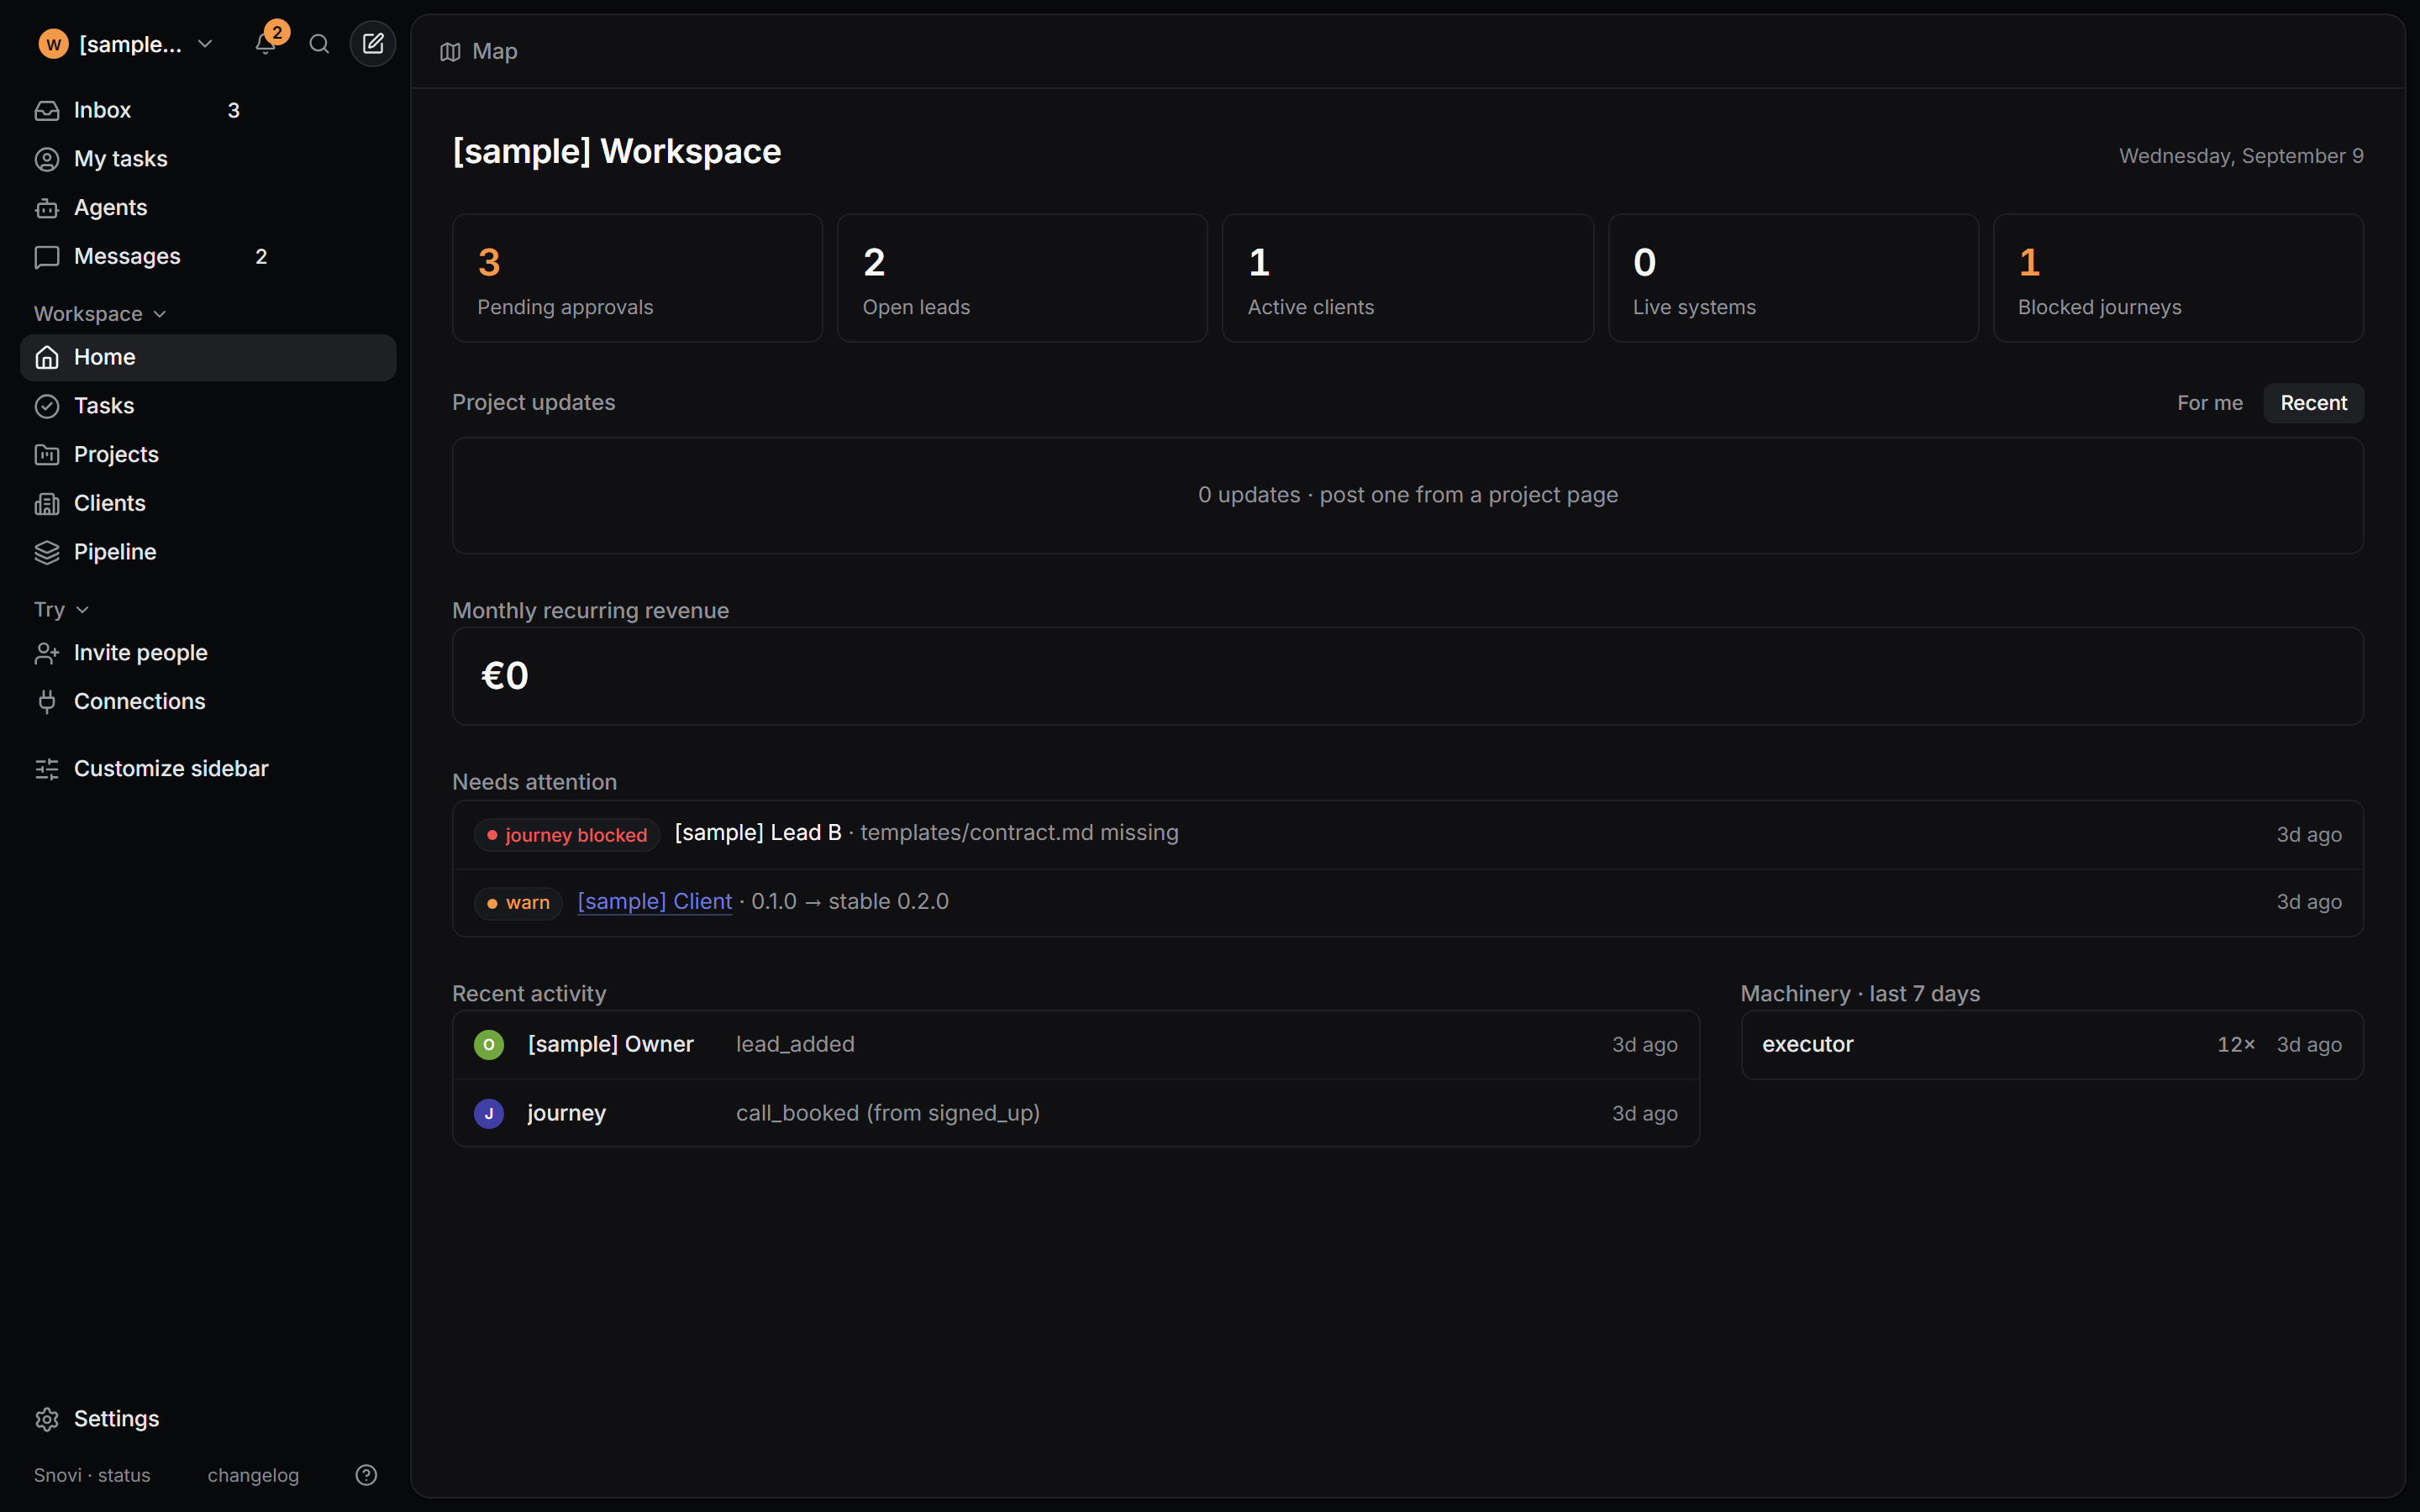Screen dimensions: 2420x1512
Task: Click the €0 revenue value
Action: click(x=505, y=676)
